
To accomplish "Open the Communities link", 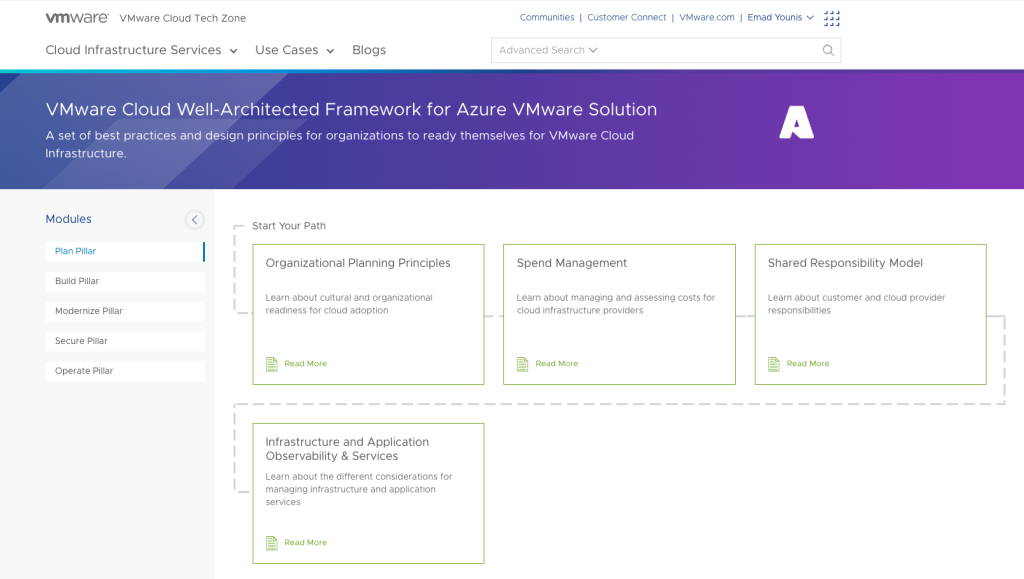I will (x=547, y=18).
